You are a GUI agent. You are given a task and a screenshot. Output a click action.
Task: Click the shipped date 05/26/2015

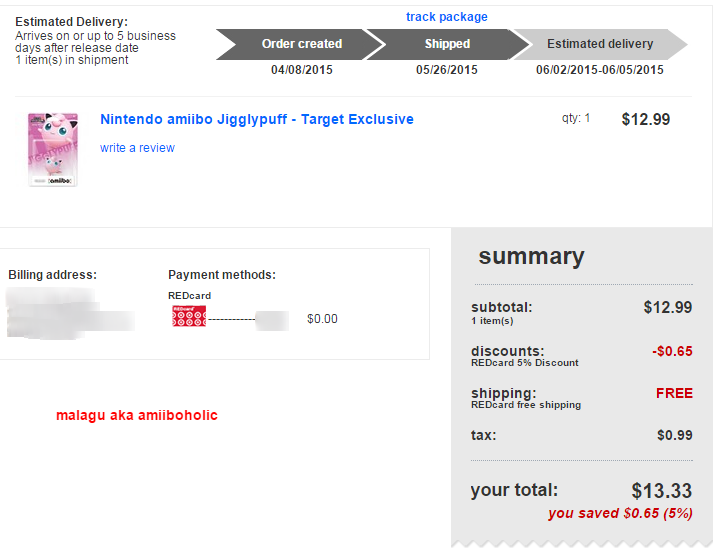click(447, 70)
